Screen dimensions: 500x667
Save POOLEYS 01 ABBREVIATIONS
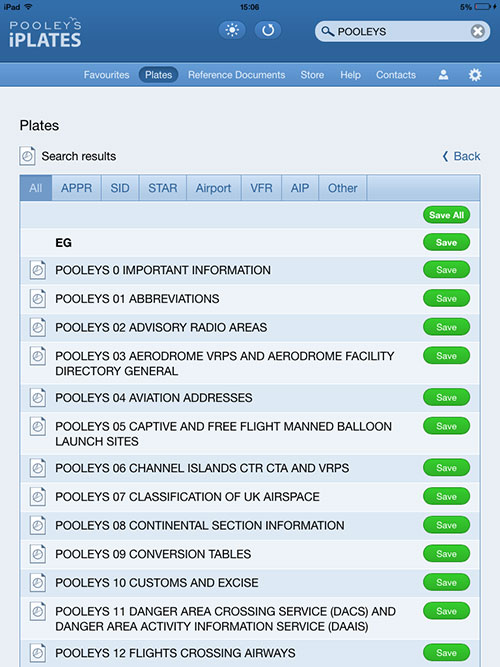click(446, 298)
